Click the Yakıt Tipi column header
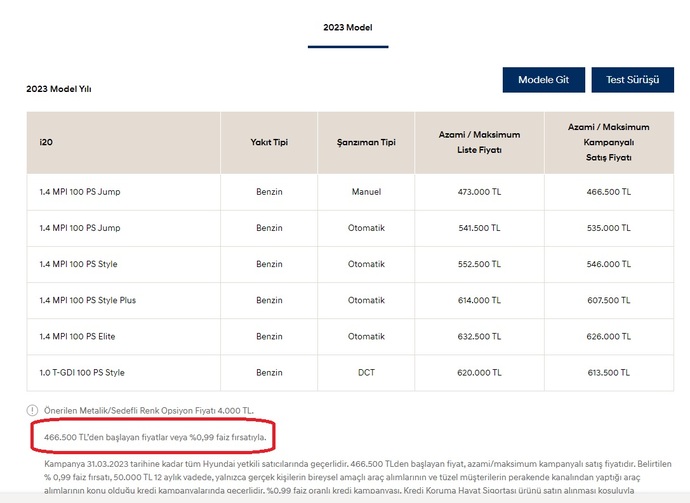This screenshot has height=503, width=690. click(x=269, y=142)
